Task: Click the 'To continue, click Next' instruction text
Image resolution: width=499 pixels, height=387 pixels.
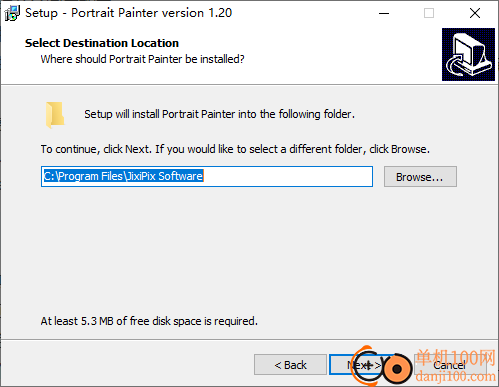Action: pyautogui.click(x=235, y=149)
